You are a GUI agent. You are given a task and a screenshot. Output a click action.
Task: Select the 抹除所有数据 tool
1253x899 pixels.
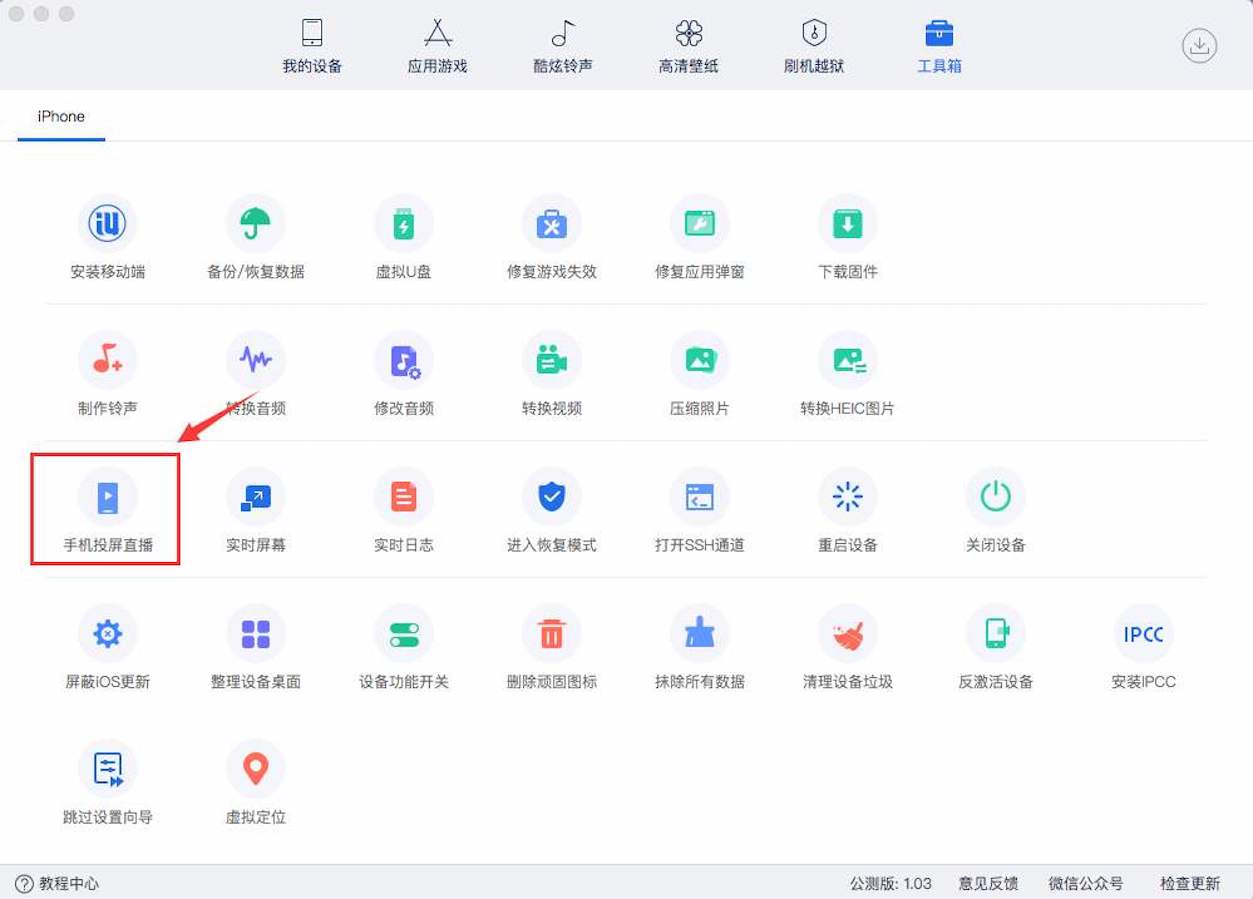(x=699, y=634)
